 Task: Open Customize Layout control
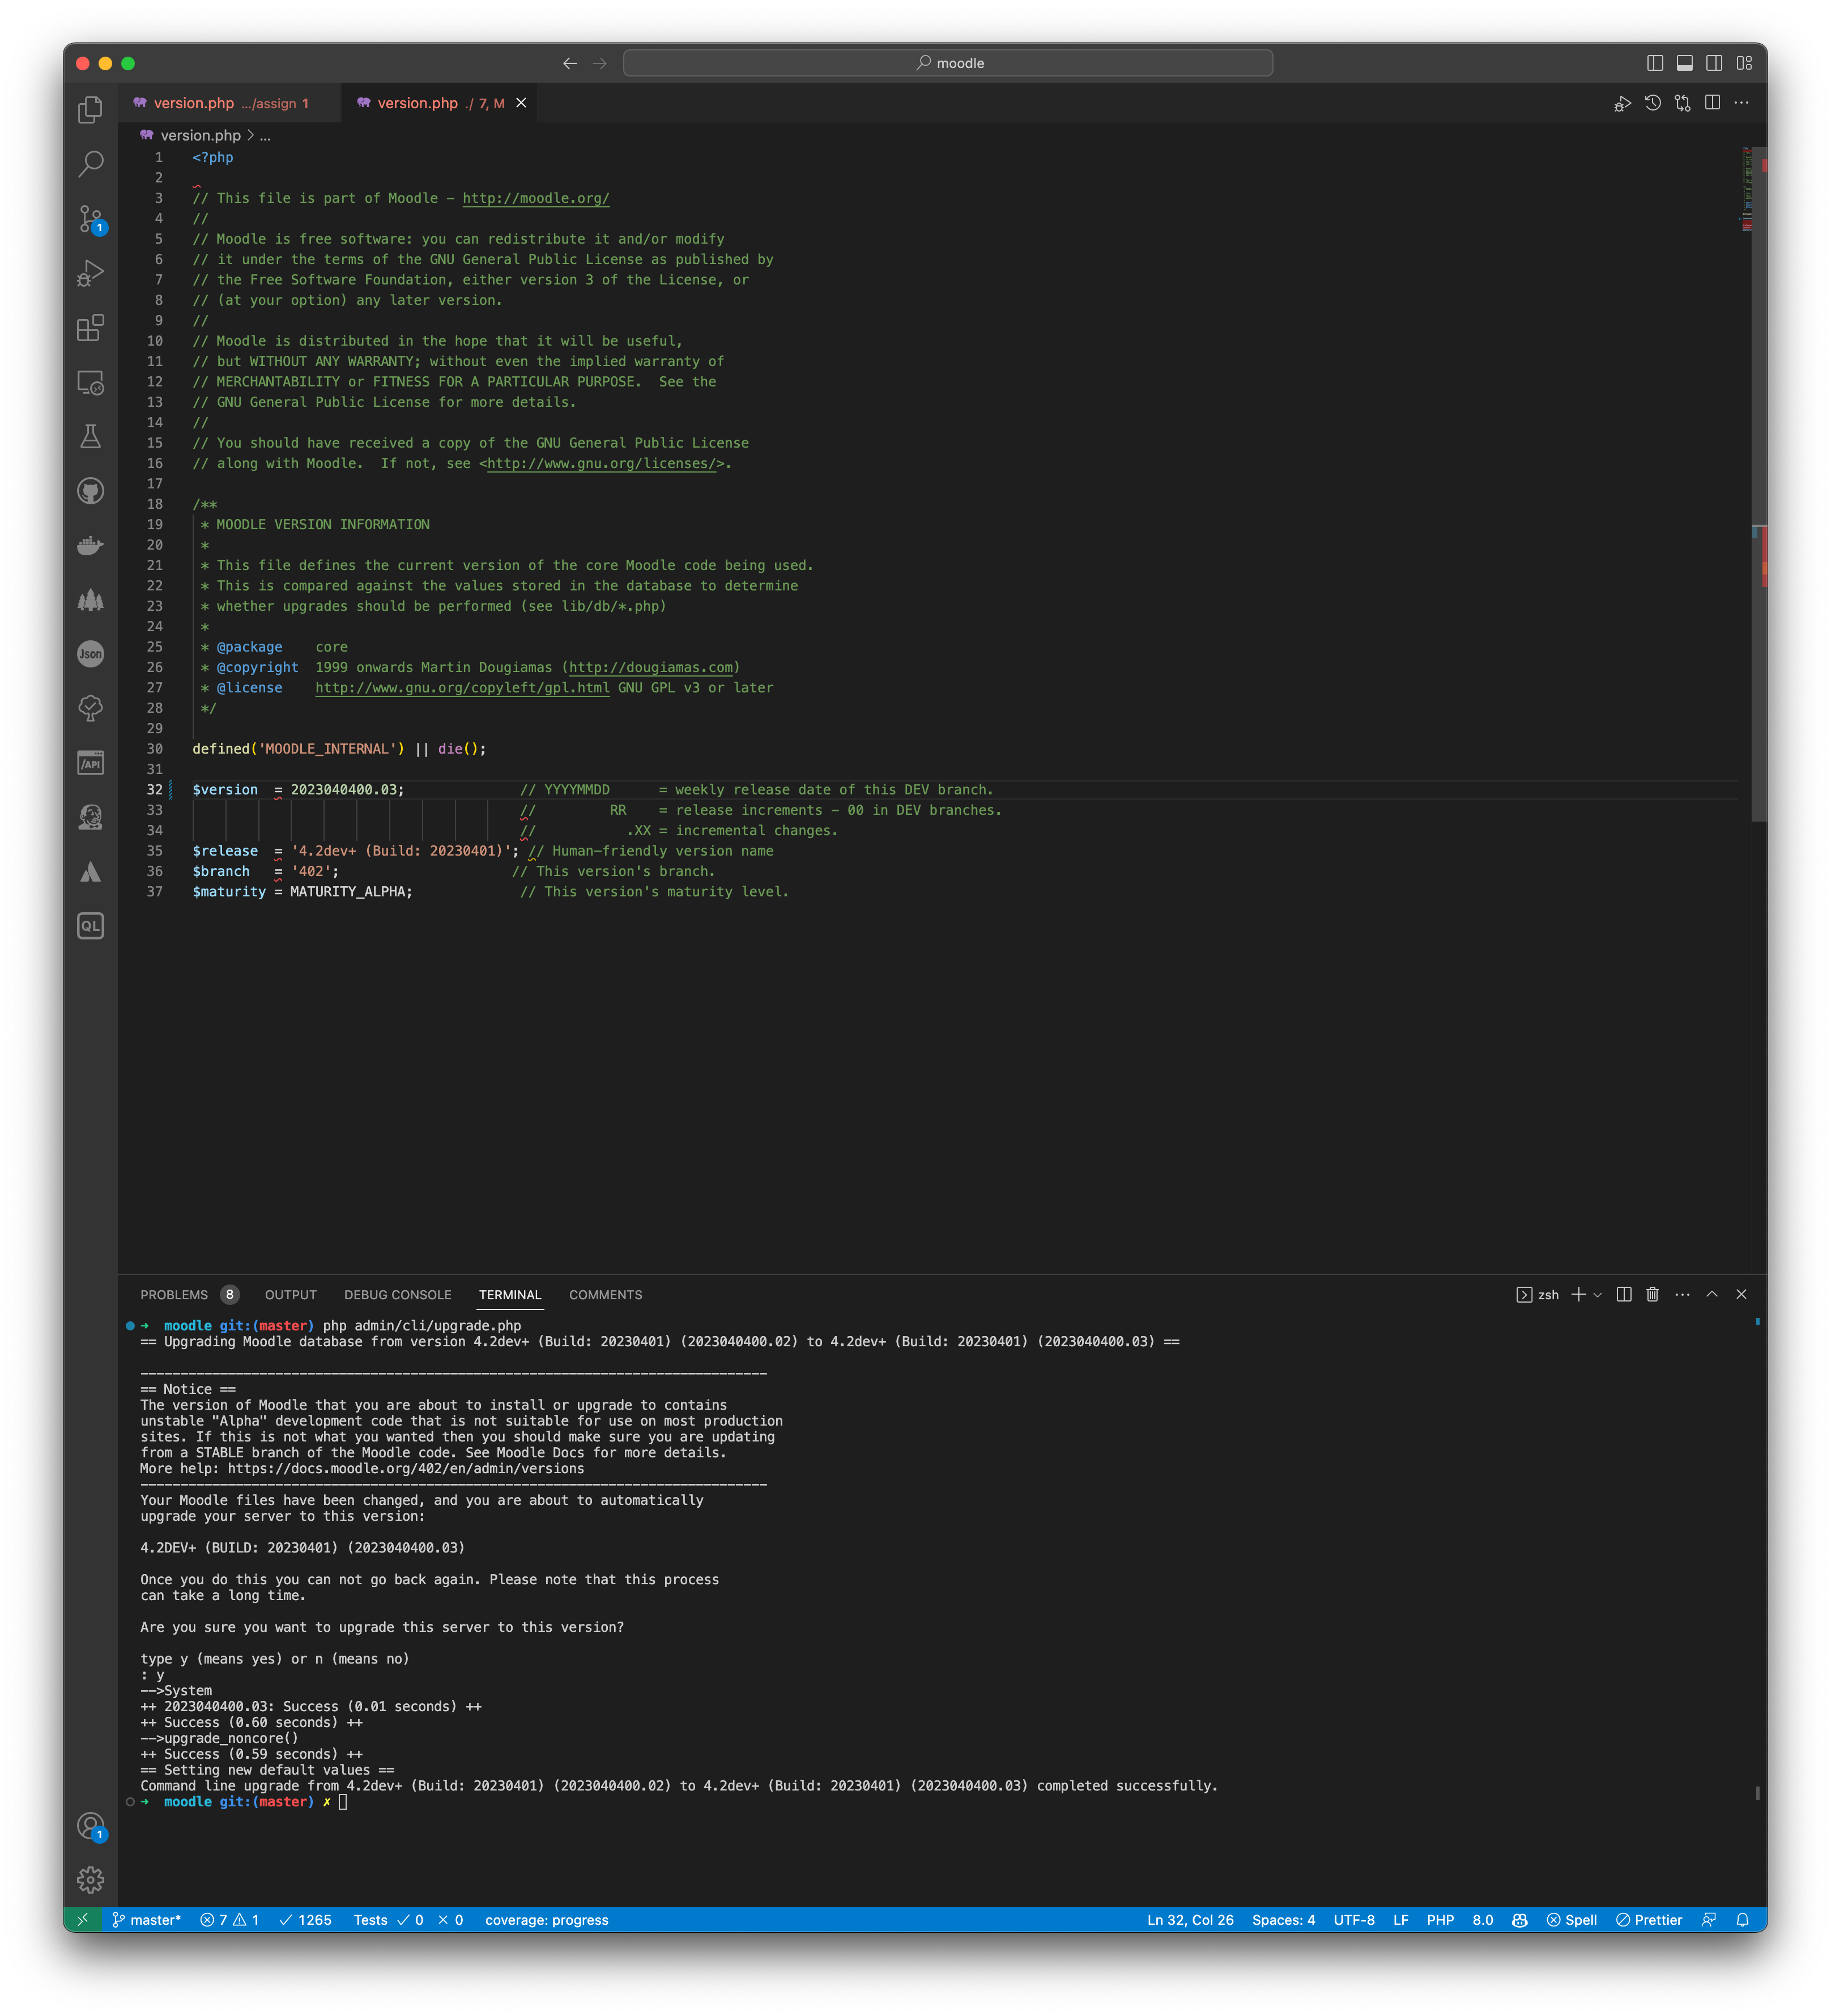1745,63
